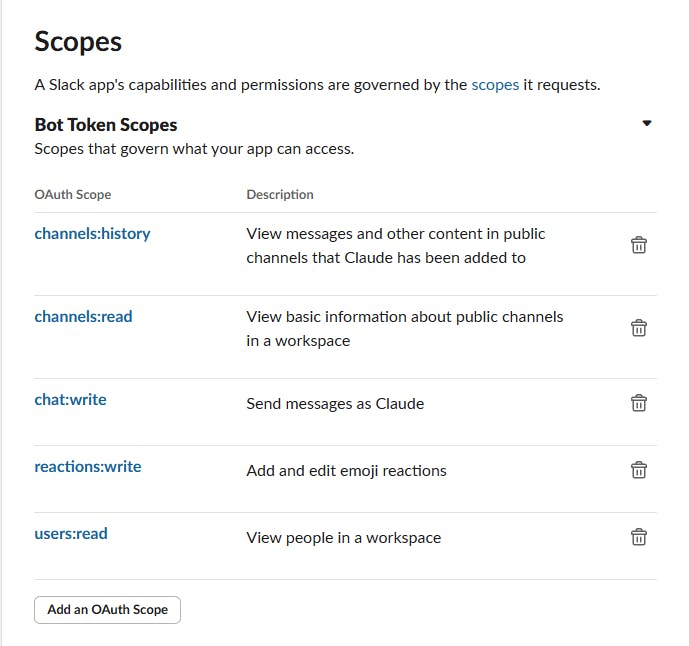Click the Bot Token Scopes heading
Viewport: 689px width, 646px height.
click(x=106, y=125)
